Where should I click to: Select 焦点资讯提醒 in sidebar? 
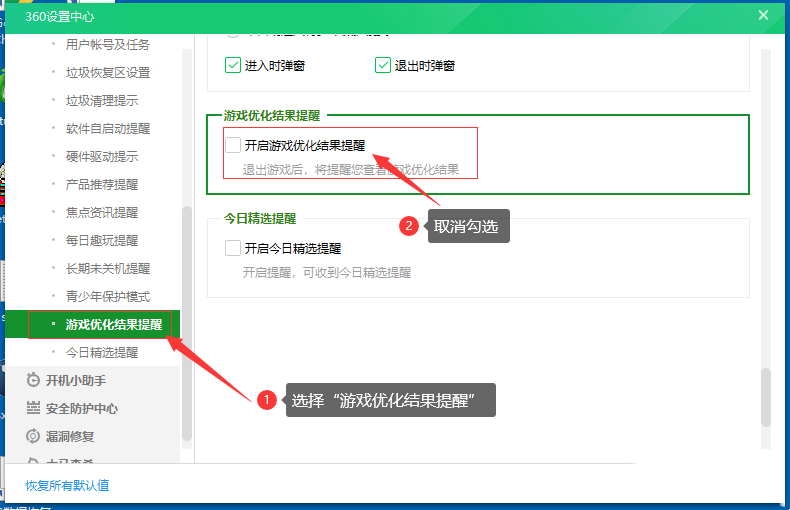pyautogui.click(x=101, y=212)
